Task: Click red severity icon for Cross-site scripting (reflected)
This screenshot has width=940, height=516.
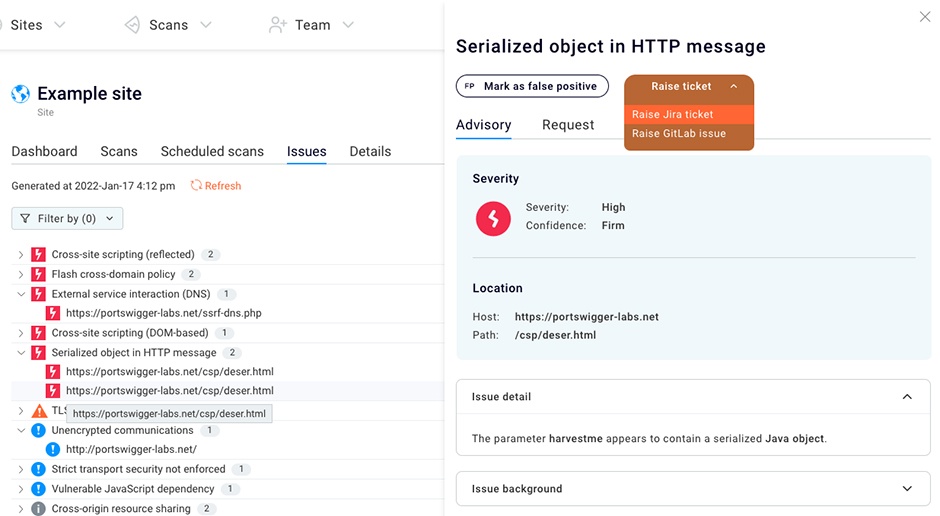Action: tap(38, 255)
